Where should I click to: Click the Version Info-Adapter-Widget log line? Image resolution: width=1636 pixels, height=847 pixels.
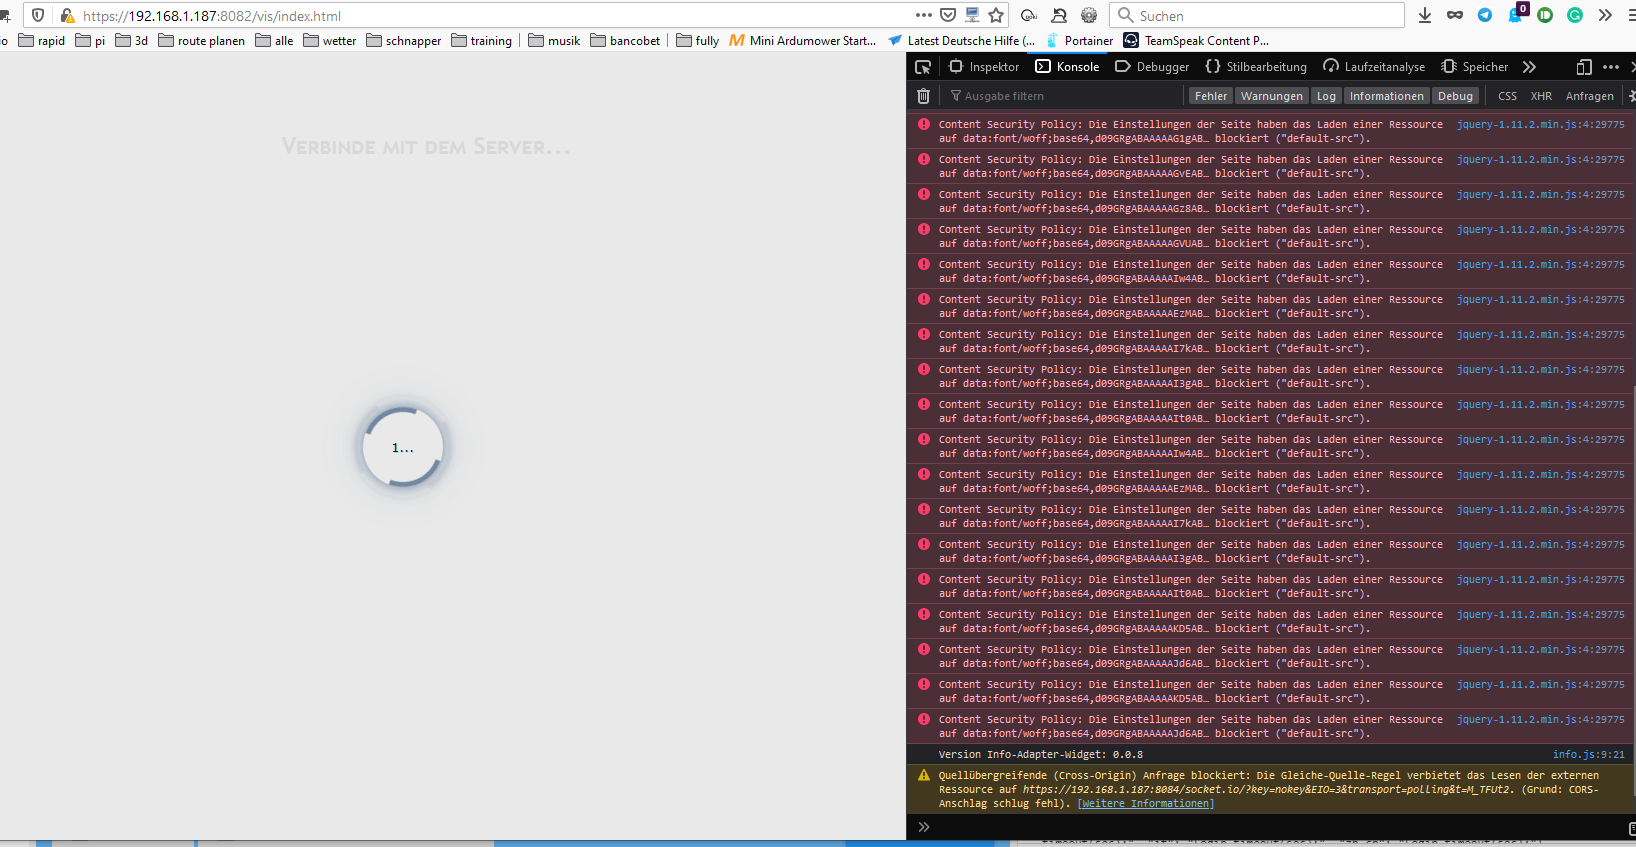(x=1040, y=754)
